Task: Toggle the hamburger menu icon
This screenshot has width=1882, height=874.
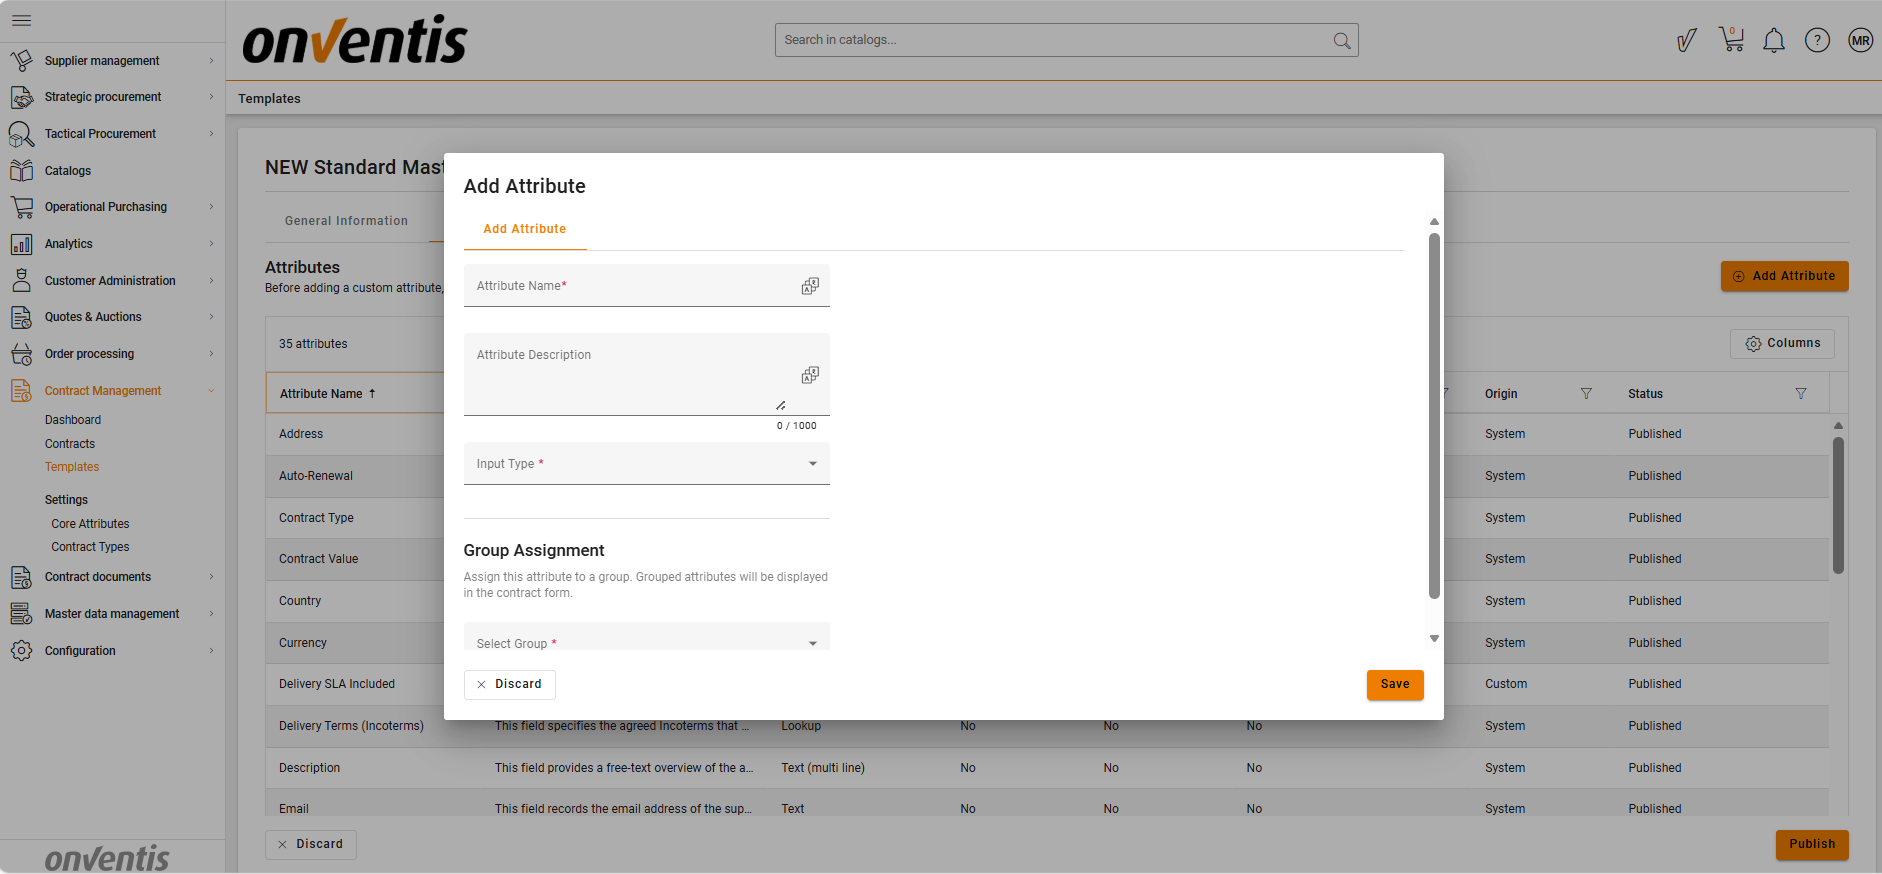Action: [x=21, y=20]
